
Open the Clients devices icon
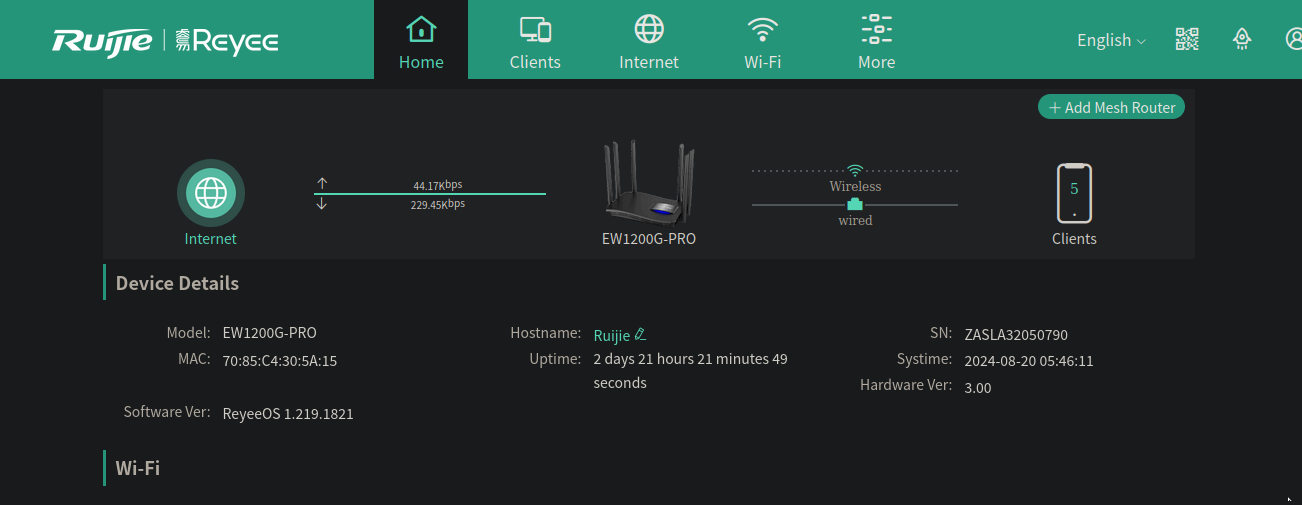(x=535, y=29)
